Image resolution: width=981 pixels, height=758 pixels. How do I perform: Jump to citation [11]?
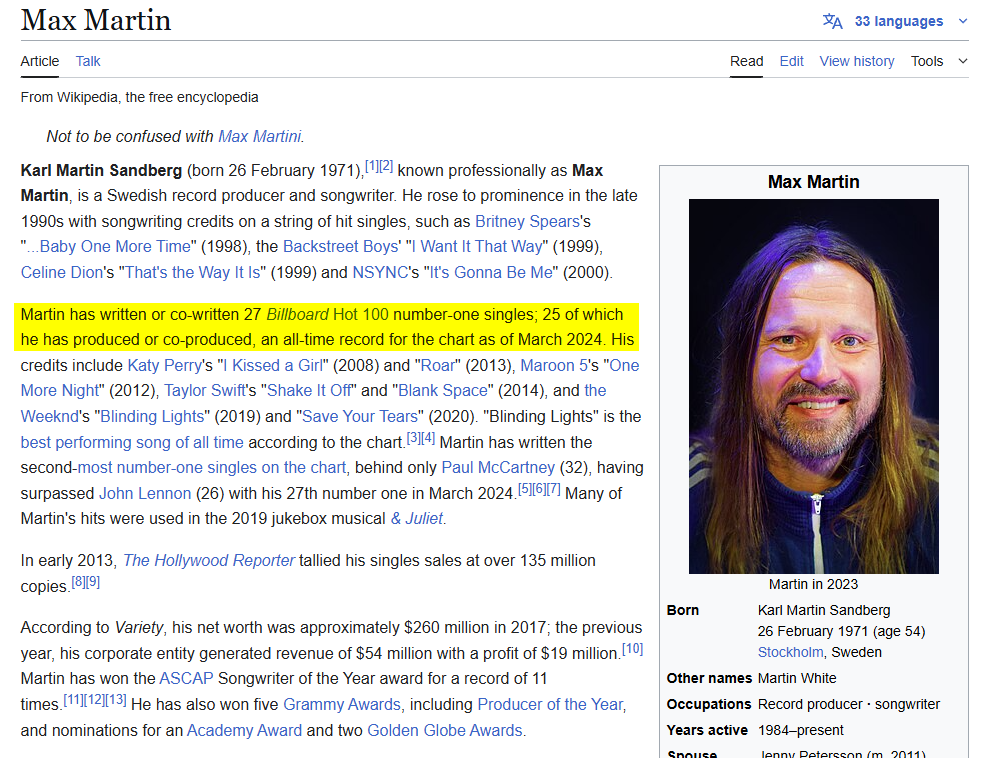click(74, 699)
